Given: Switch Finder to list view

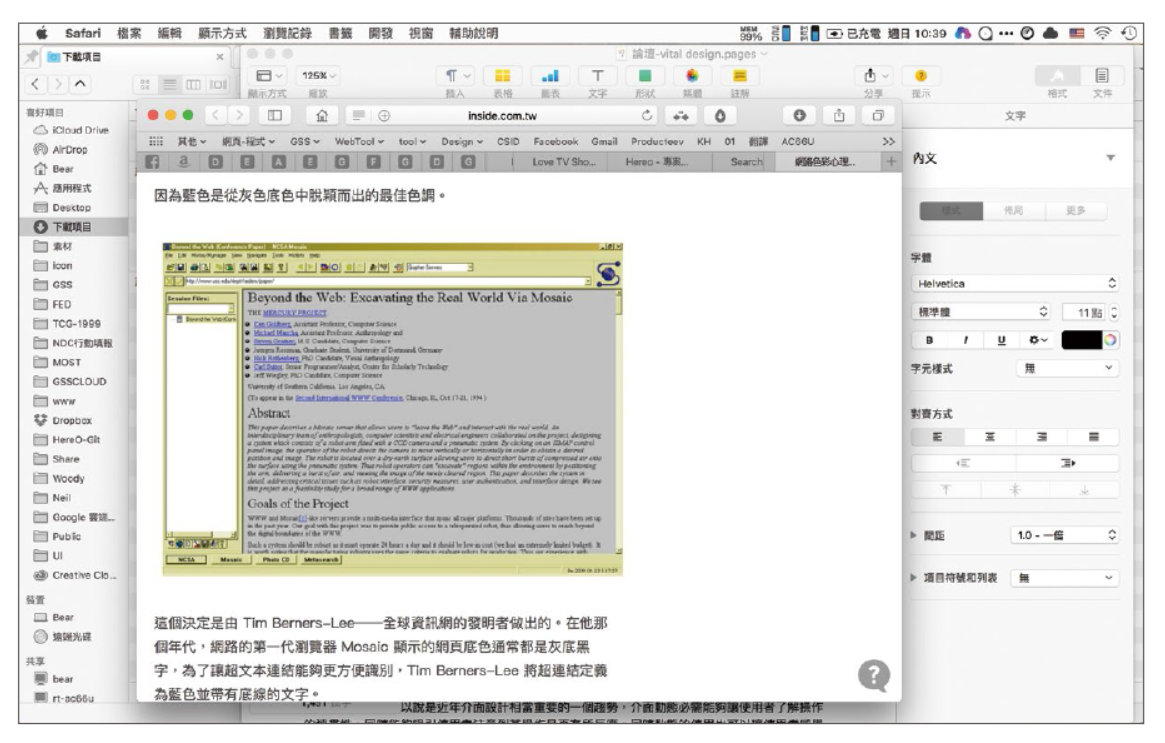Looking at the screenshot, I should [170, 84].
